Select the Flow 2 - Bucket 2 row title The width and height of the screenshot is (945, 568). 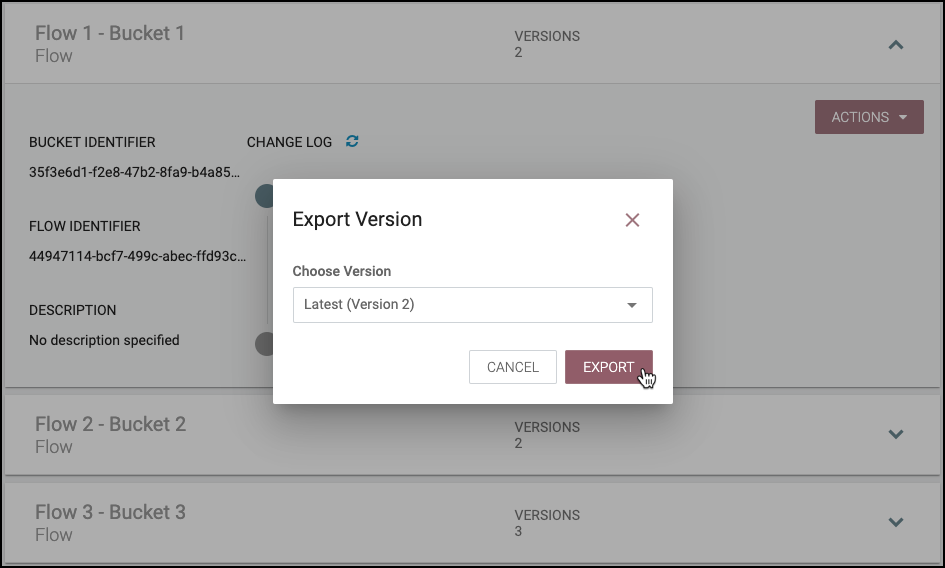(x=110, y=424)
